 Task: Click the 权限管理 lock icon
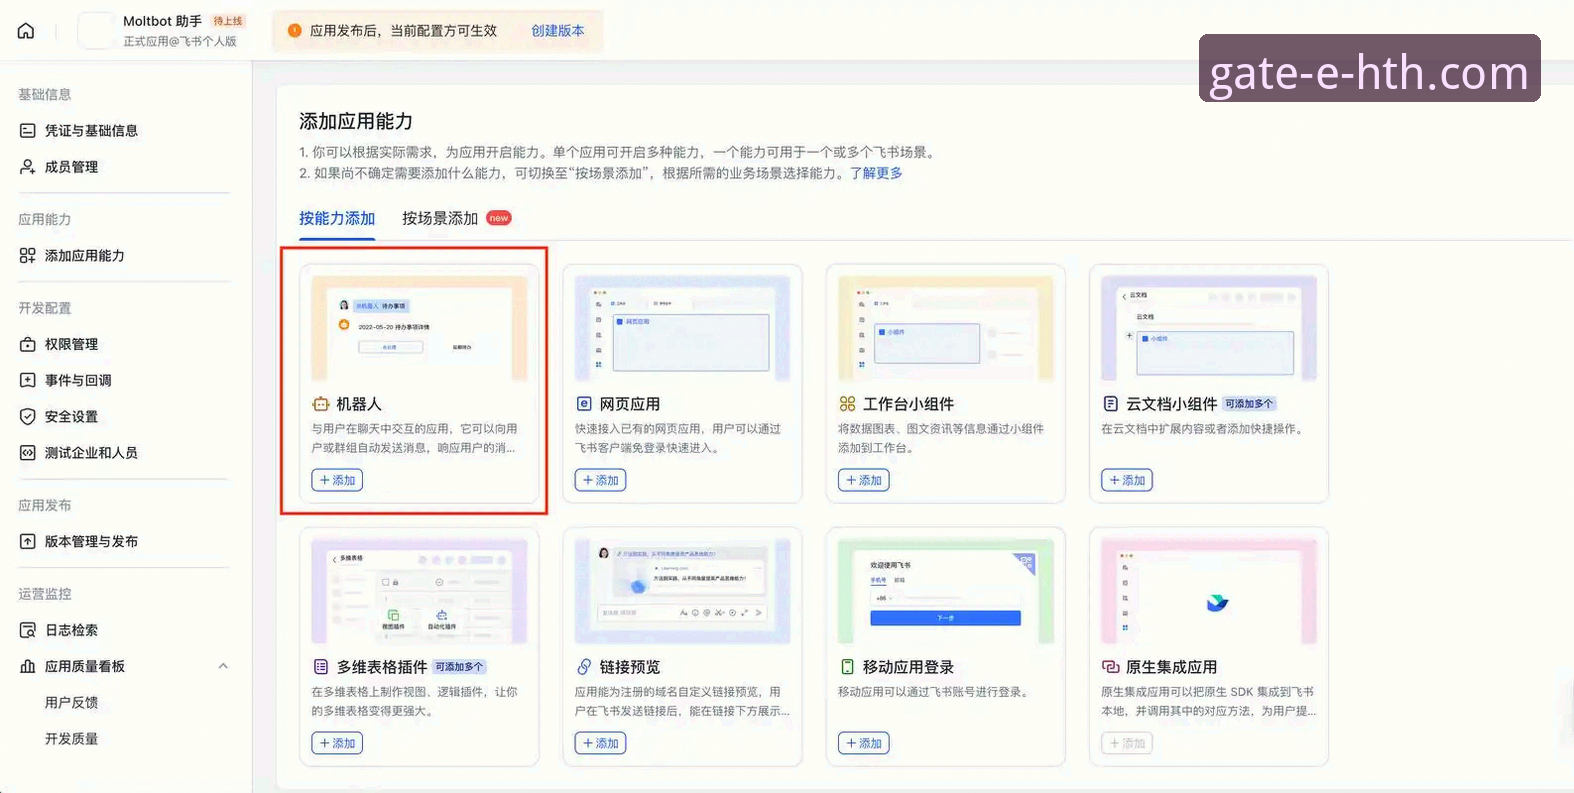coord(28,344)
